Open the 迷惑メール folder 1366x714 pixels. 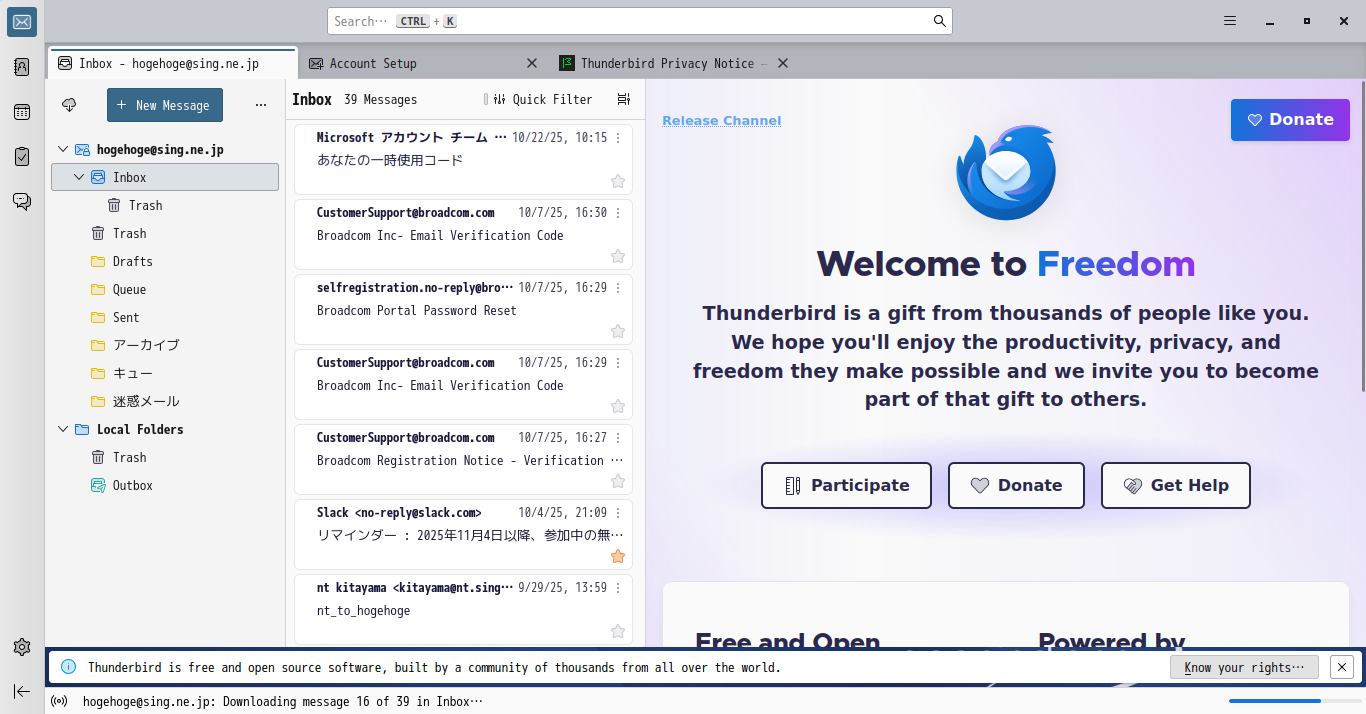click(165, 401)
